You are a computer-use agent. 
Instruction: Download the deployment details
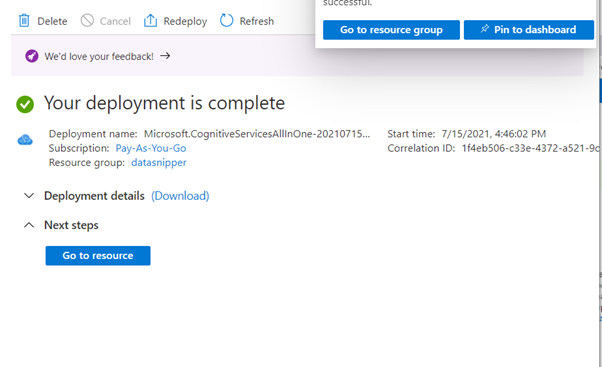[x=180, y=196]
